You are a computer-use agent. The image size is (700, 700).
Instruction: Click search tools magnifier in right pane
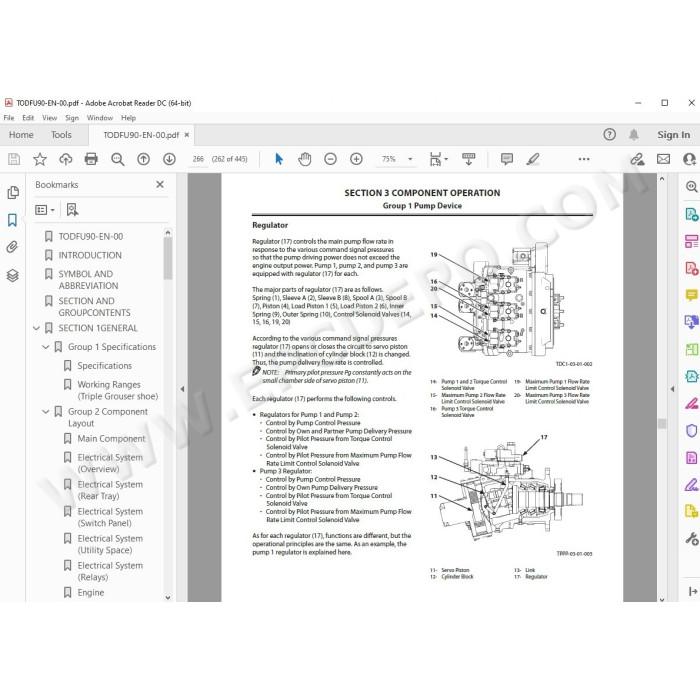692,187
